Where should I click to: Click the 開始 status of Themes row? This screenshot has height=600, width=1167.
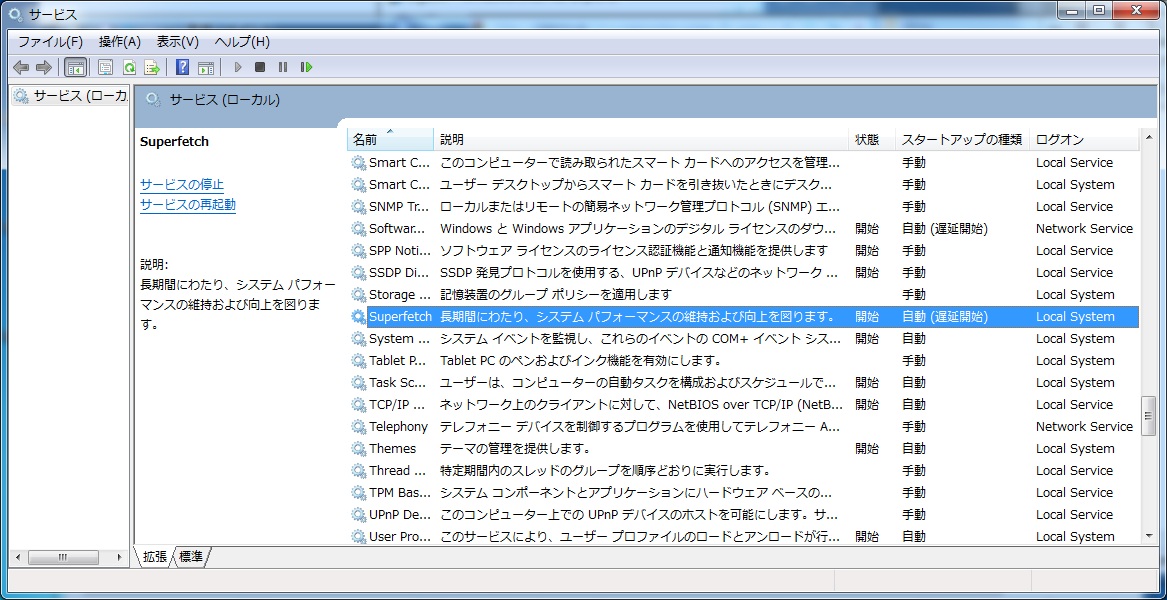(x=867, y=448)
